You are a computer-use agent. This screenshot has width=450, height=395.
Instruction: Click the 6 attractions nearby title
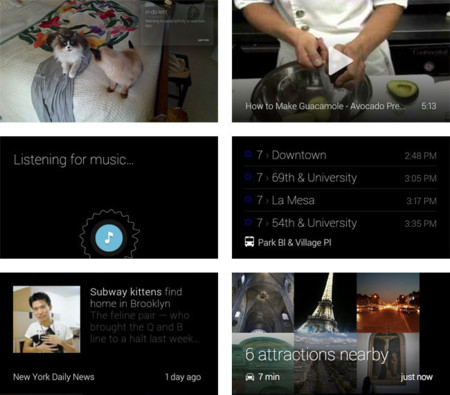click(317, 354)
